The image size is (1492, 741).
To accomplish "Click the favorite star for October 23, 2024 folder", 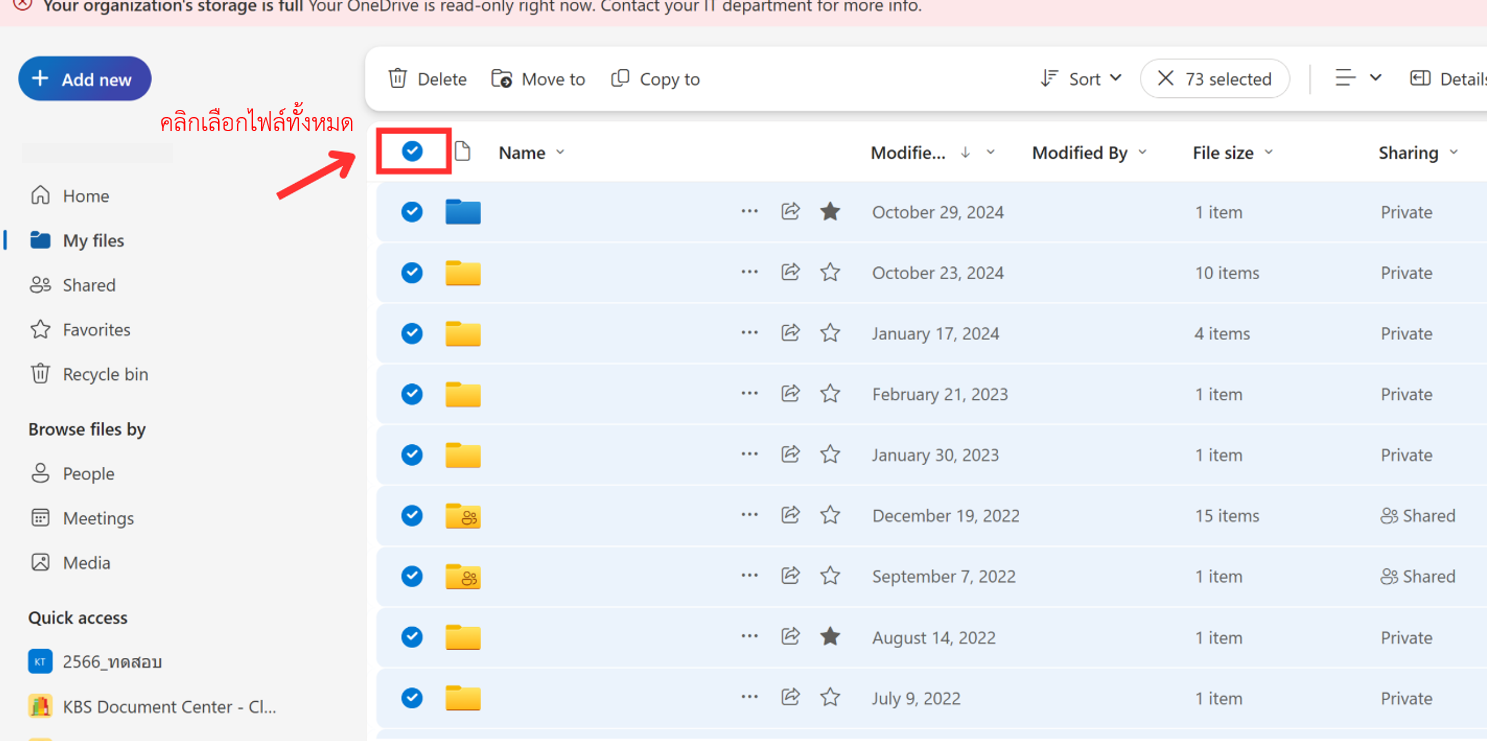I will click(x=830, y=272).
